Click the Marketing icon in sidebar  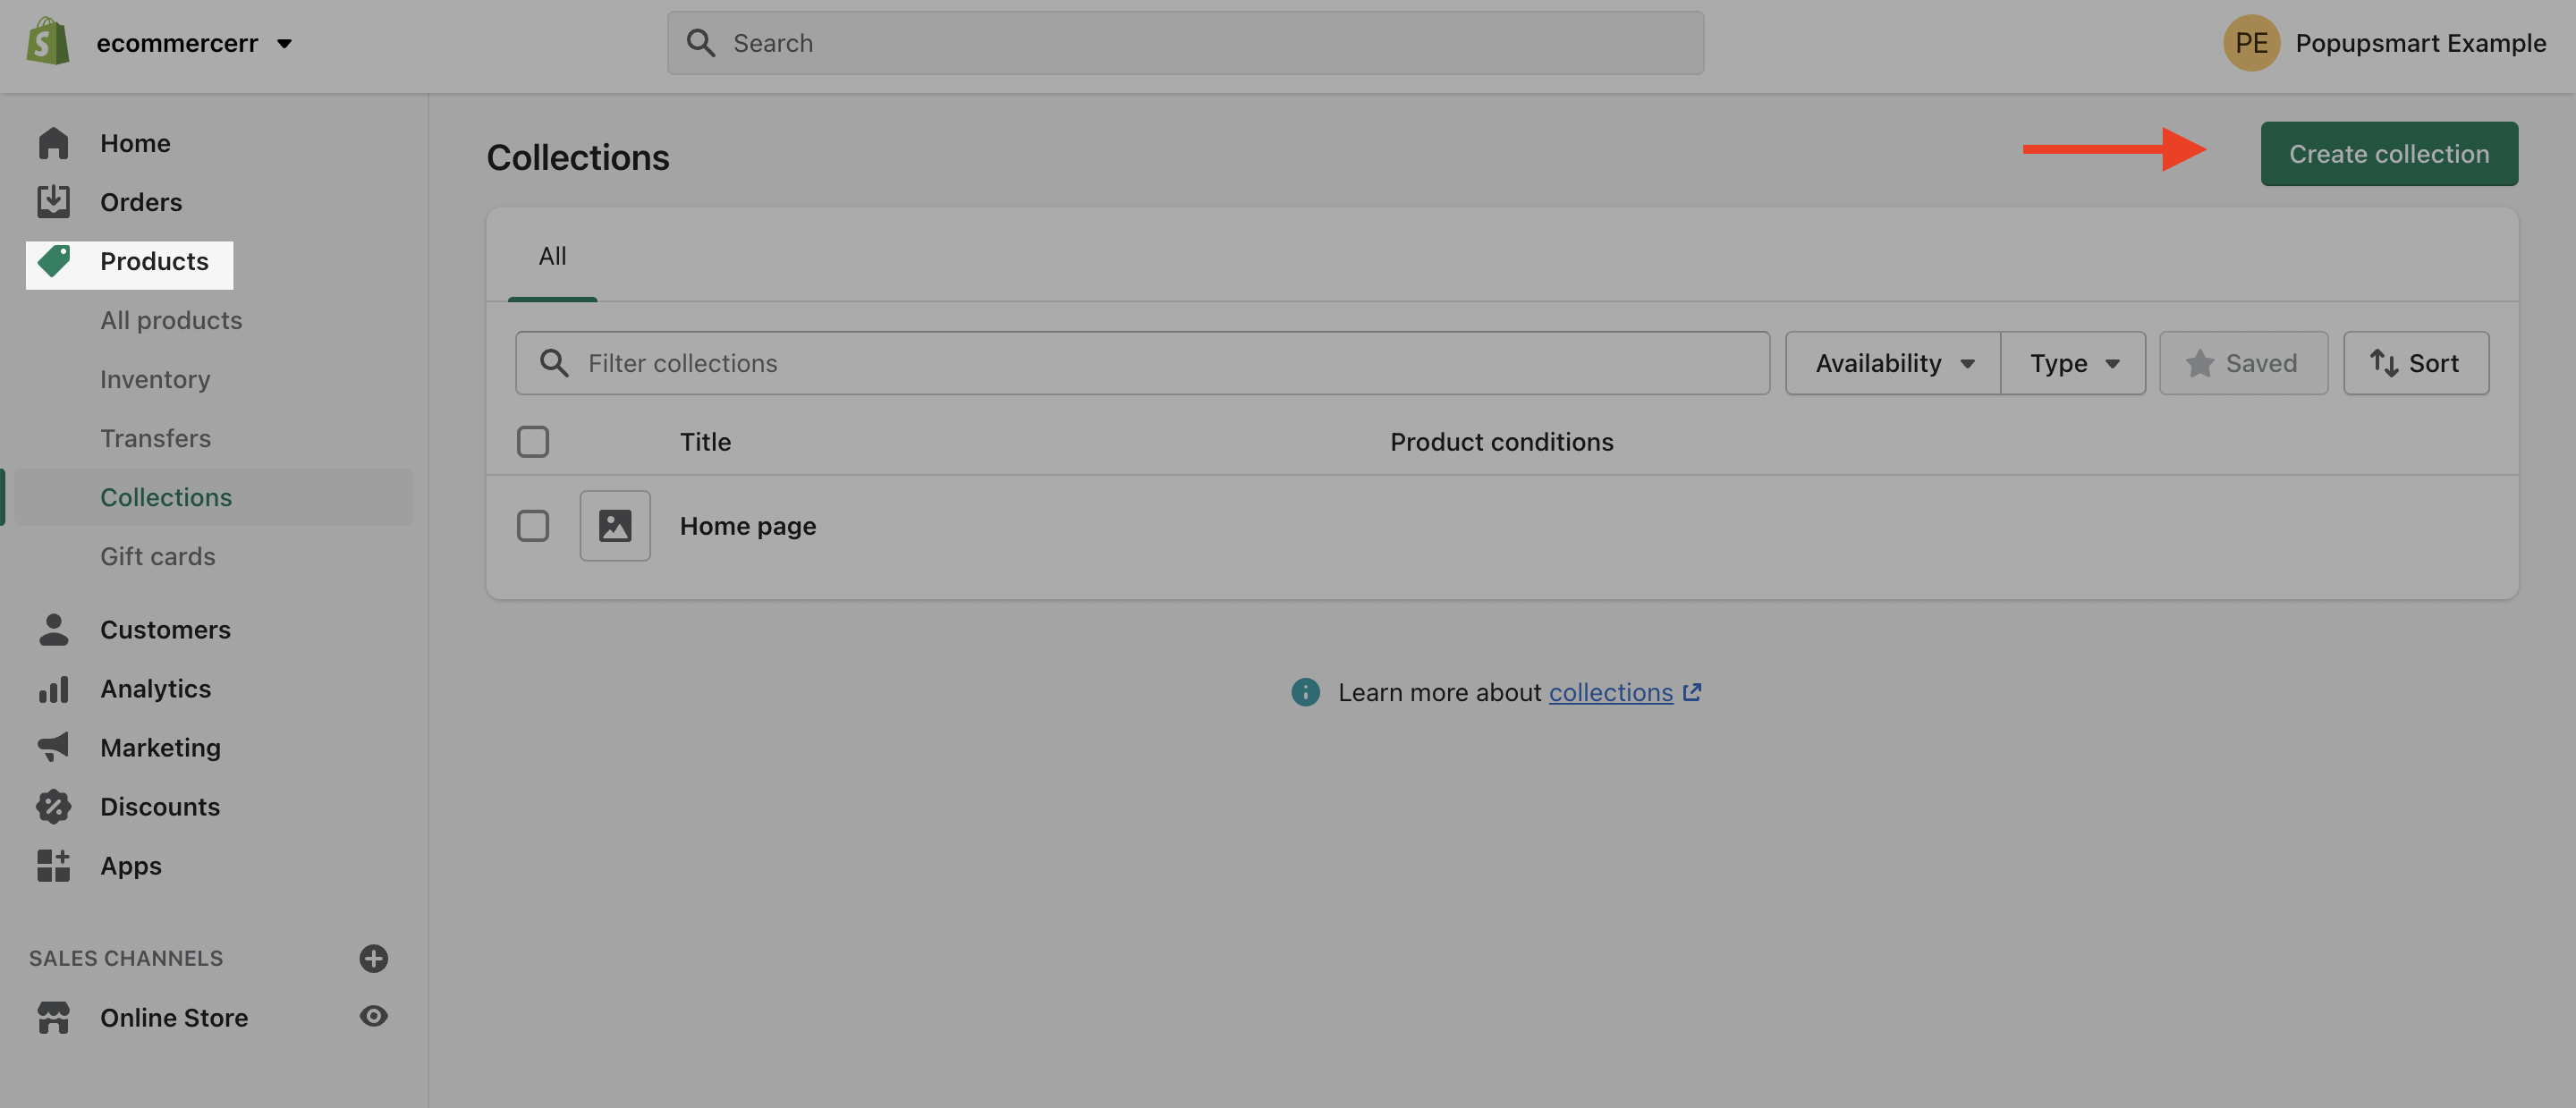tap(49, 747)
